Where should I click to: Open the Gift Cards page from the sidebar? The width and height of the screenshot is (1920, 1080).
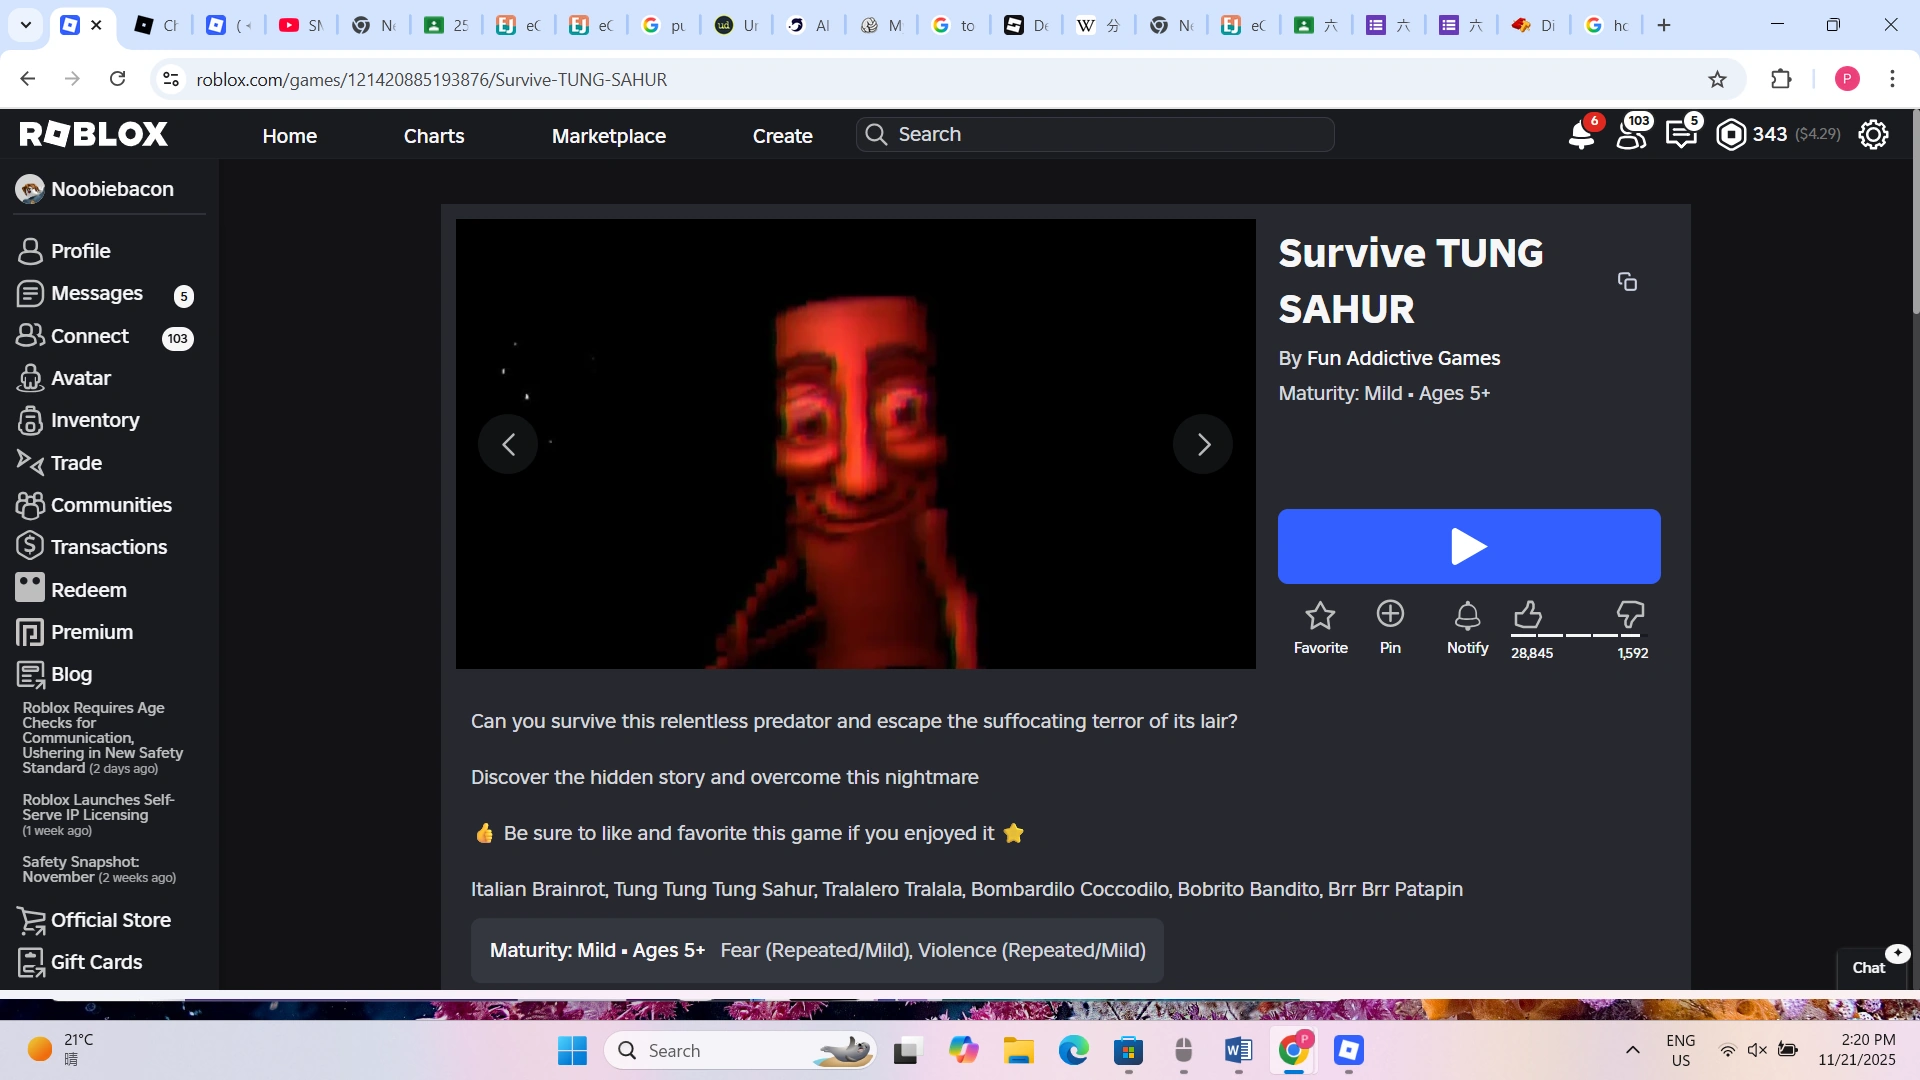[x=95, y=961]
